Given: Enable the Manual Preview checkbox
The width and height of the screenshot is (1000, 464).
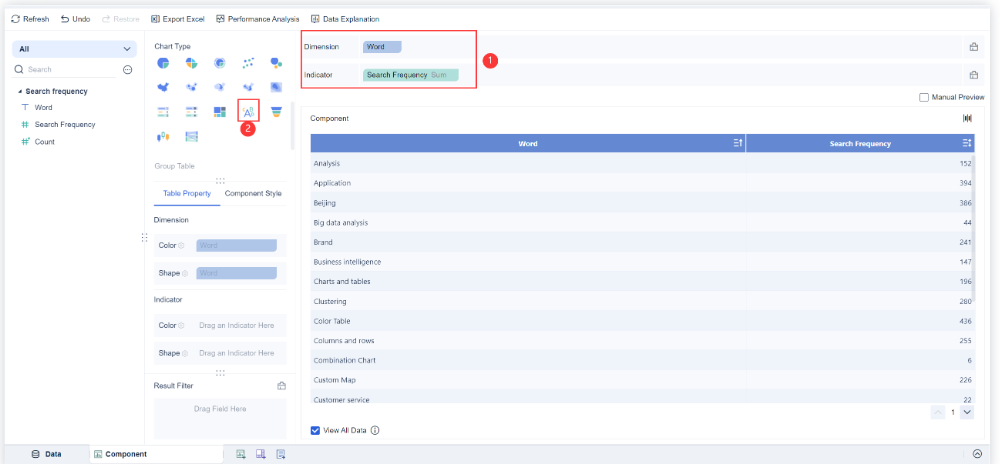Looking at the screenshot, I should (x=923, y=97).
